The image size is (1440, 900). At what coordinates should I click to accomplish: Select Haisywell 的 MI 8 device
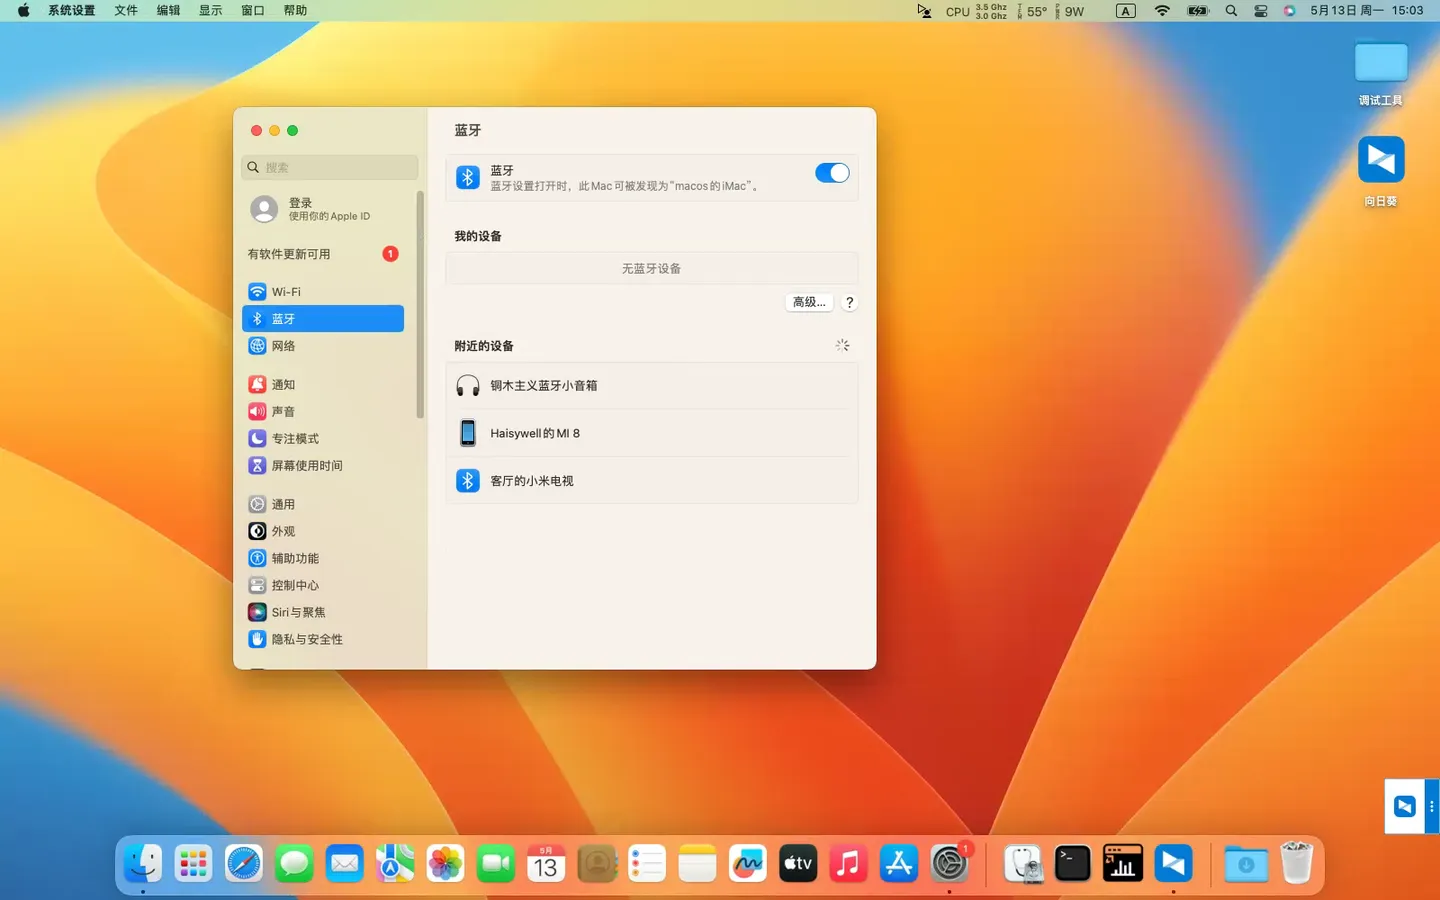coord(535,432)
